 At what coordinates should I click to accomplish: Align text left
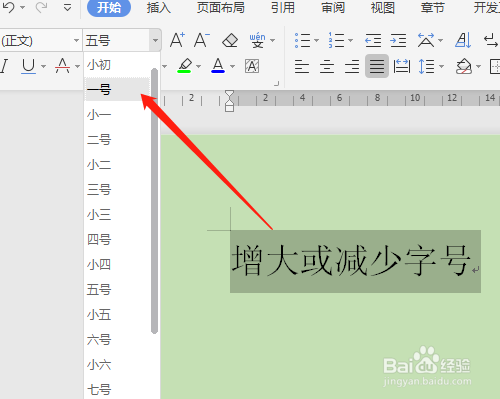coord(302,66)
